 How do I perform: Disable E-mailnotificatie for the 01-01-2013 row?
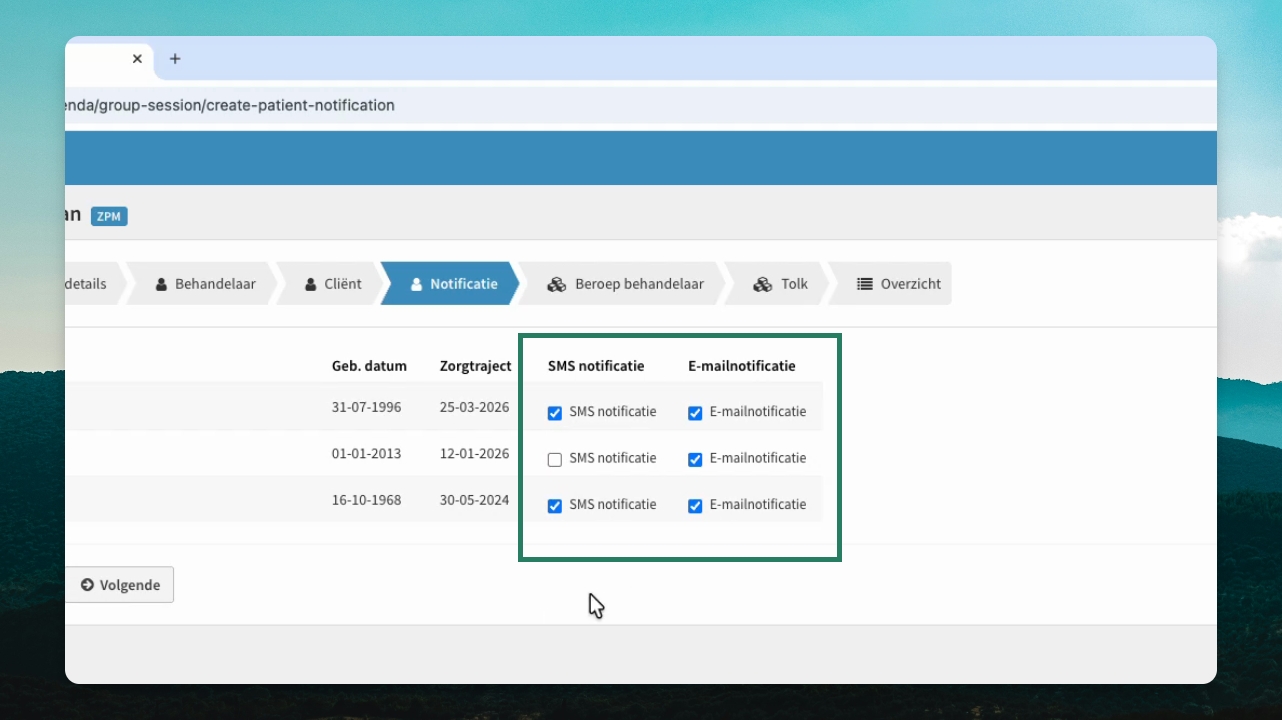pos(695,460)
